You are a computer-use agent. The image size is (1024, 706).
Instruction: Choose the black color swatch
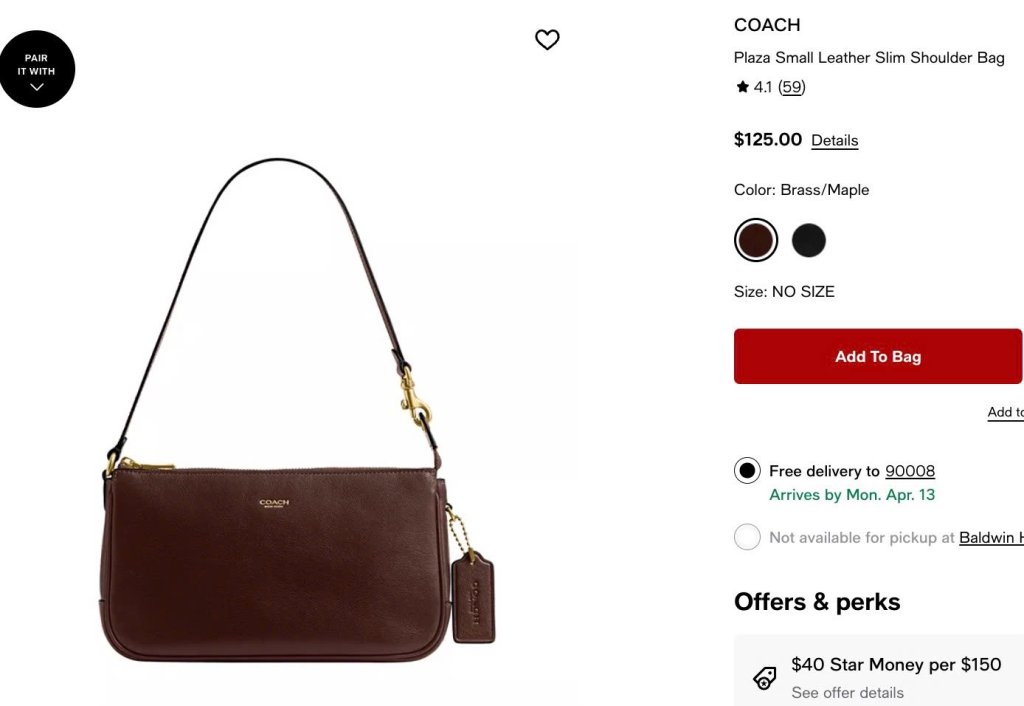point(808,240)
